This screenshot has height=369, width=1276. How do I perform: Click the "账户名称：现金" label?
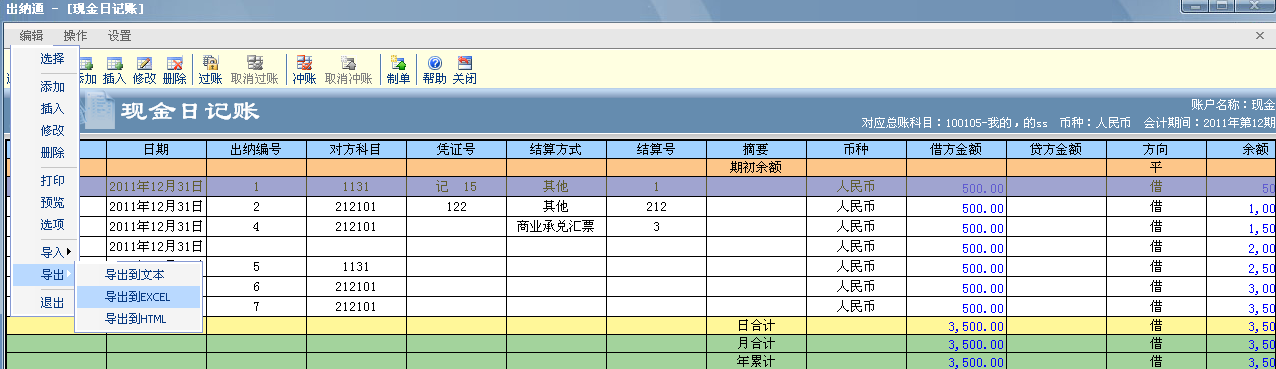coord(1233,105)
